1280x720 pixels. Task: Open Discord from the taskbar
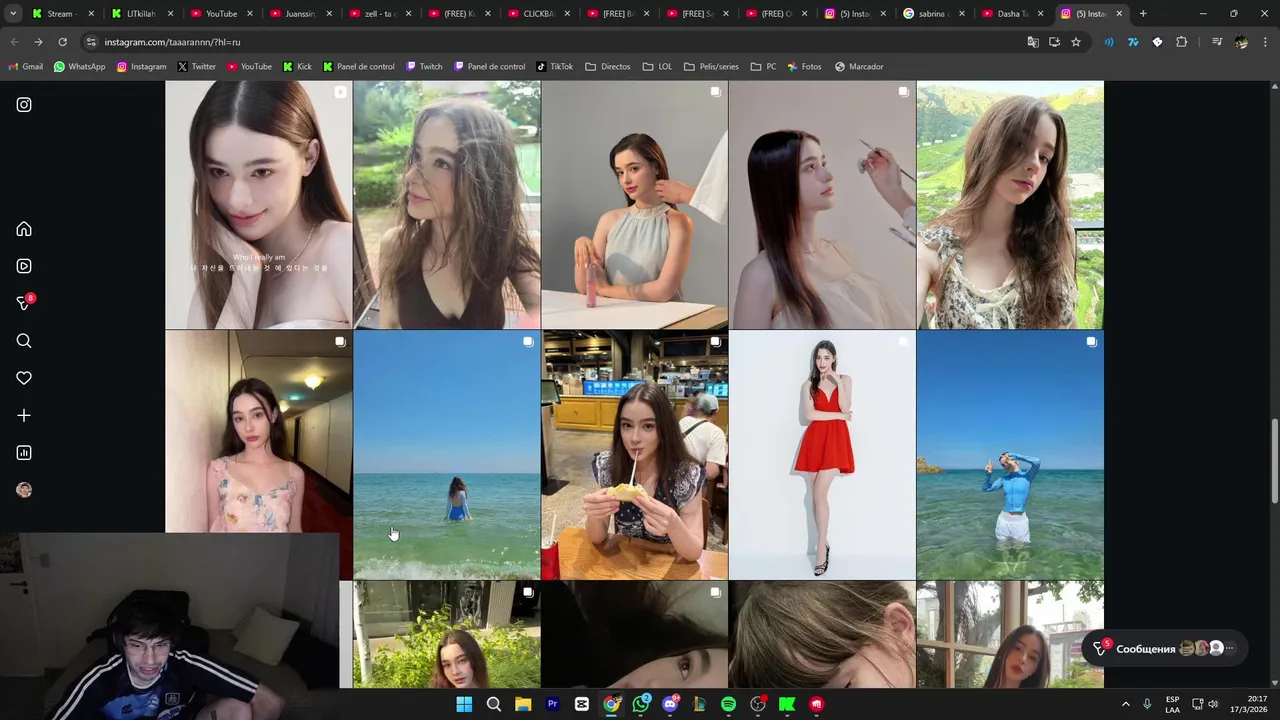(670, 704)
